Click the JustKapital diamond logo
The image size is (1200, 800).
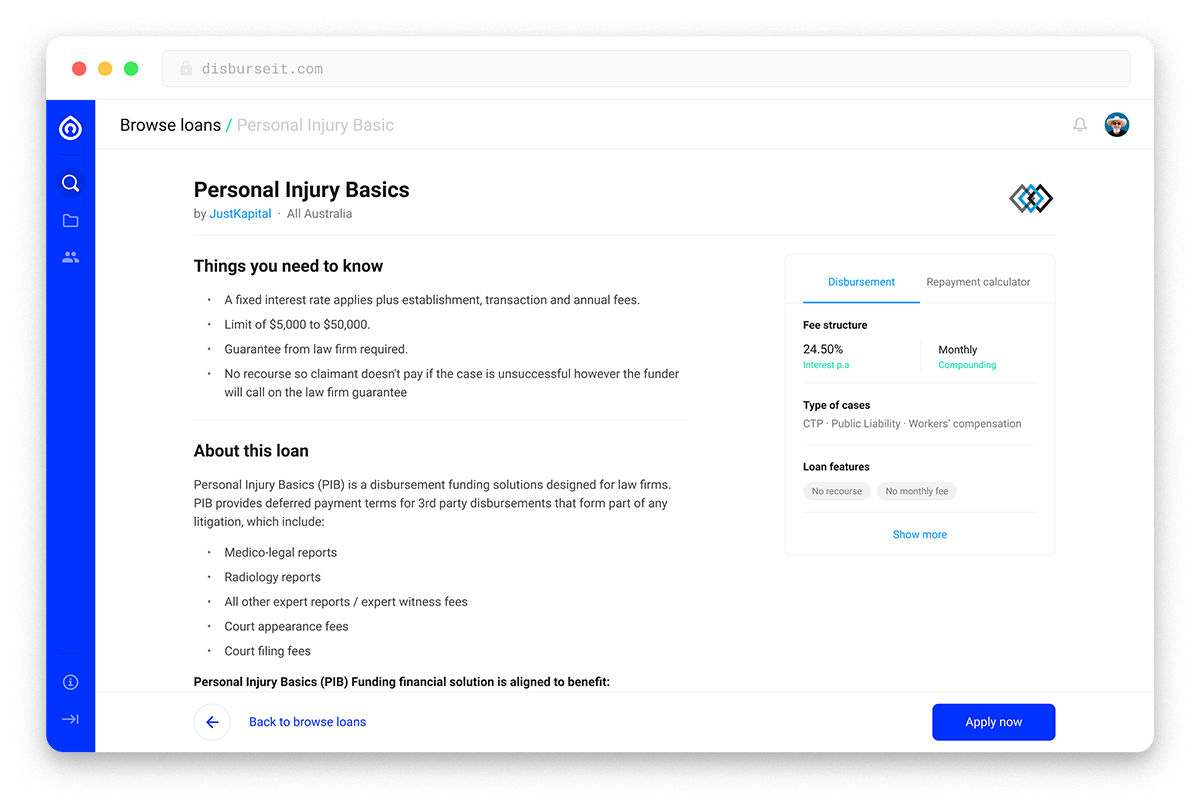(1031, 199)
